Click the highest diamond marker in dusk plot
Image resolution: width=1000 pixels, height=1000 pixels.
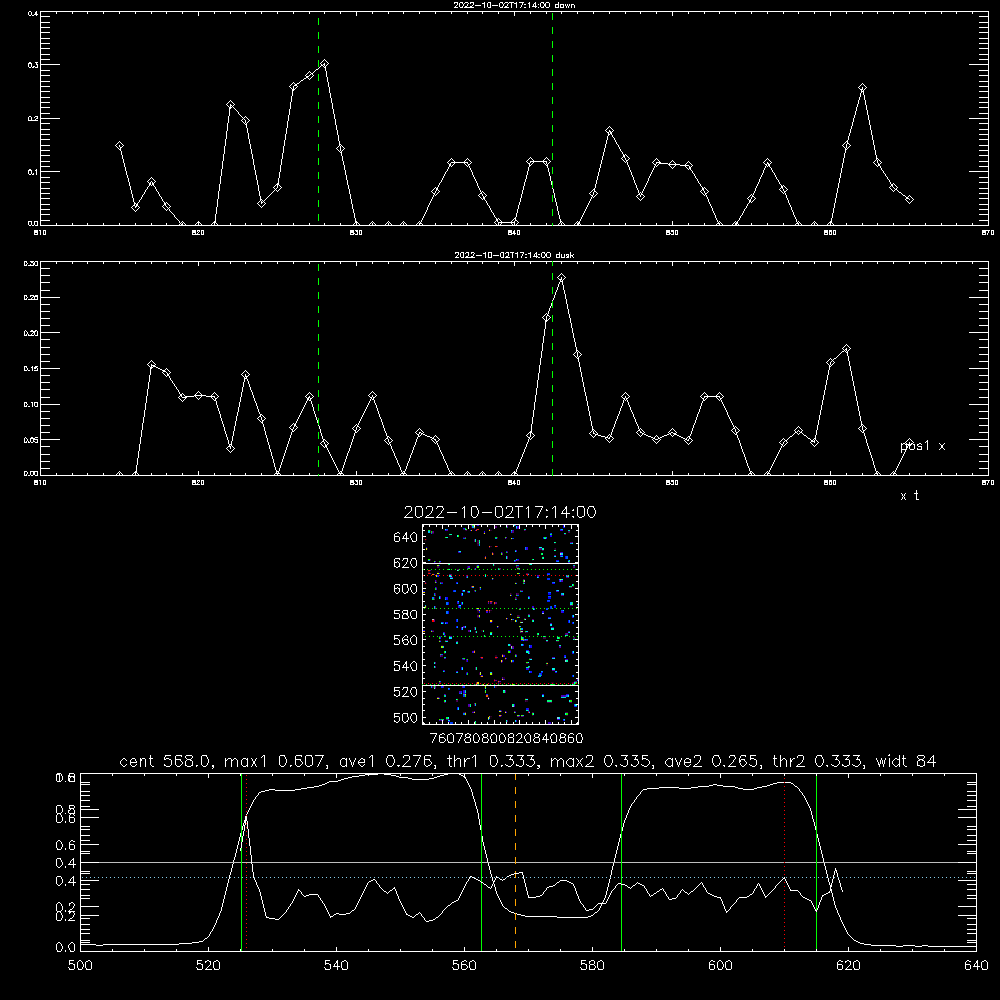[561, 277]
